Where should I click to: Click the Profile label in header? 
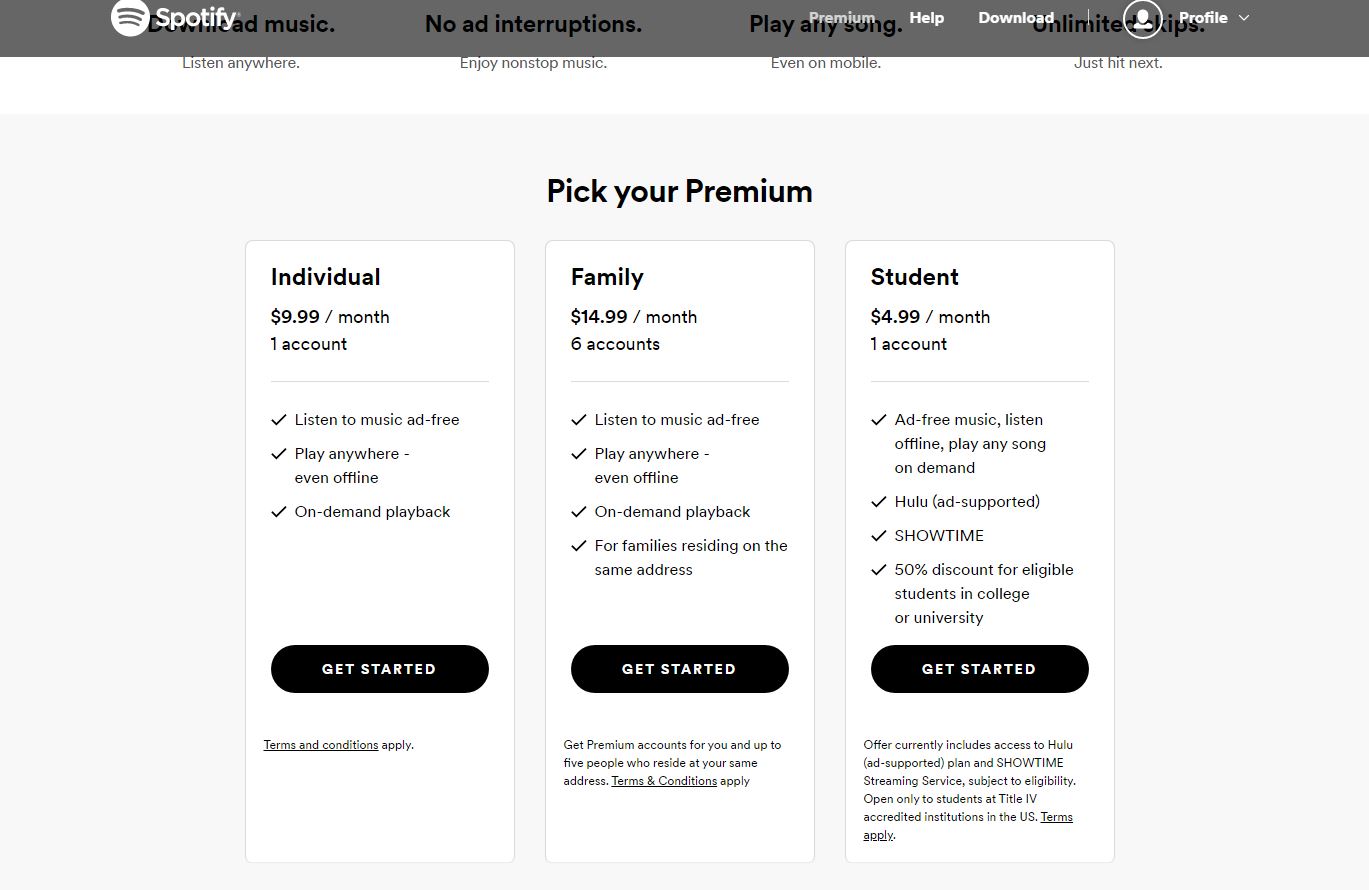tap(1203, 18)
